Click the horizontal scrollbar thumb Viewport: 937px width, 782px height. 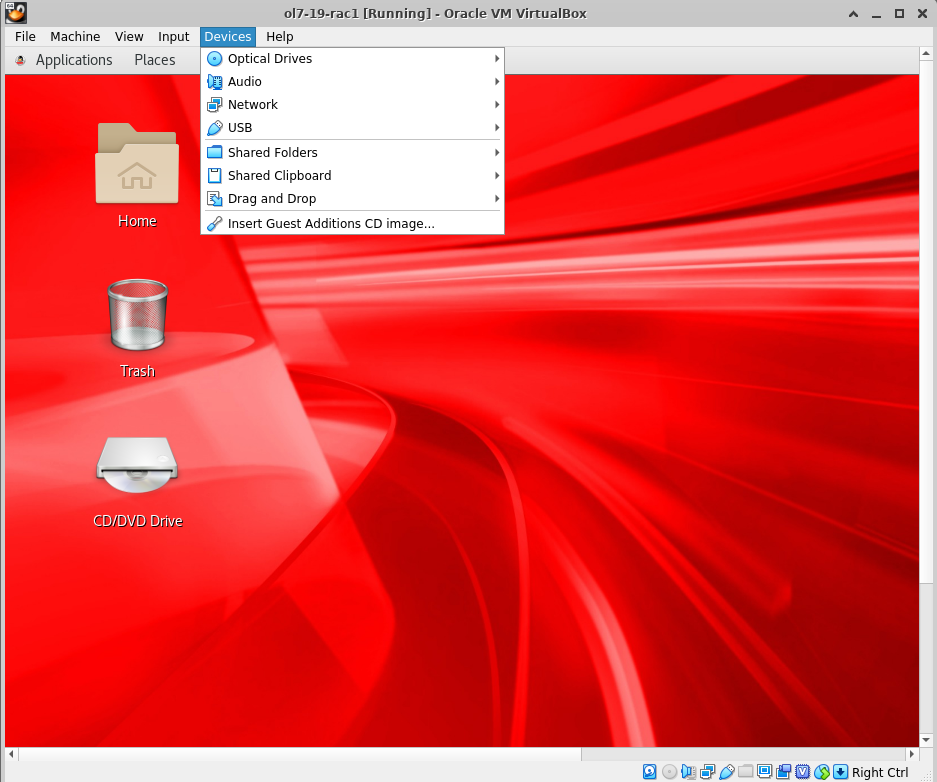coord(300,754)
